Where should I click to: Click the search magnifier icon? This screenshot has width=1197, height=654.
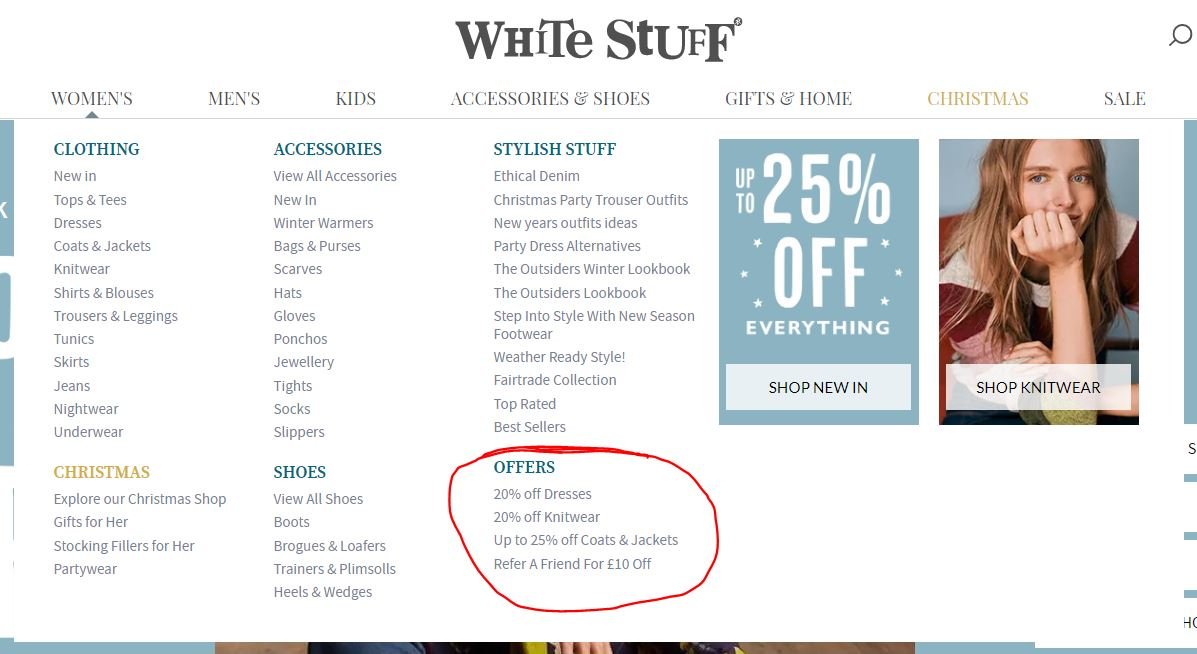click(x=1179, y=35)
